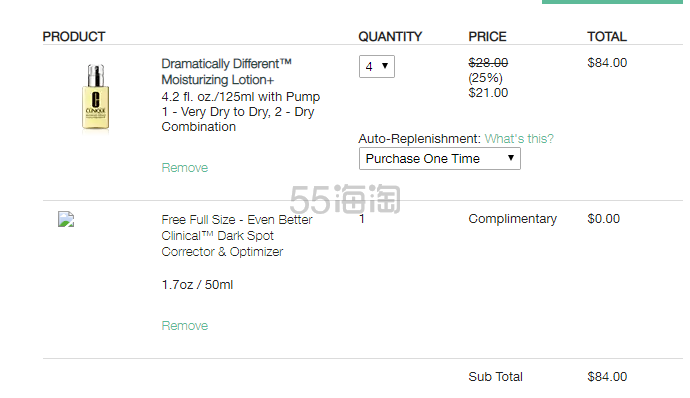Click the broken image icon for free gift
This screenshot has height=398, width=690.
(x=66, y=219)
